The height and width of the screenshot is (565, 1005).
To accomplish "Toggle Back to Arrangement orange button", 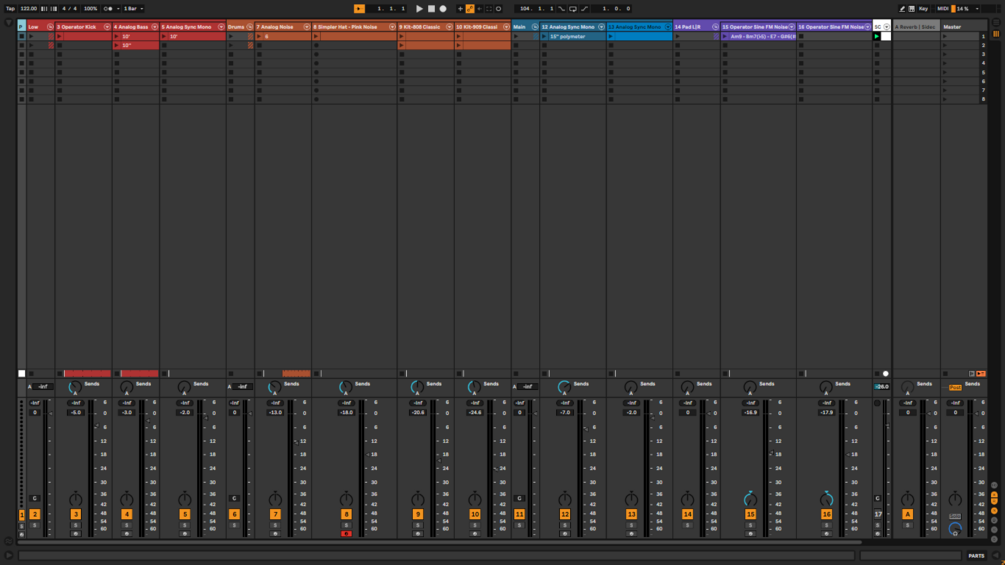I will pyautogui.click(x=981, y=373).
